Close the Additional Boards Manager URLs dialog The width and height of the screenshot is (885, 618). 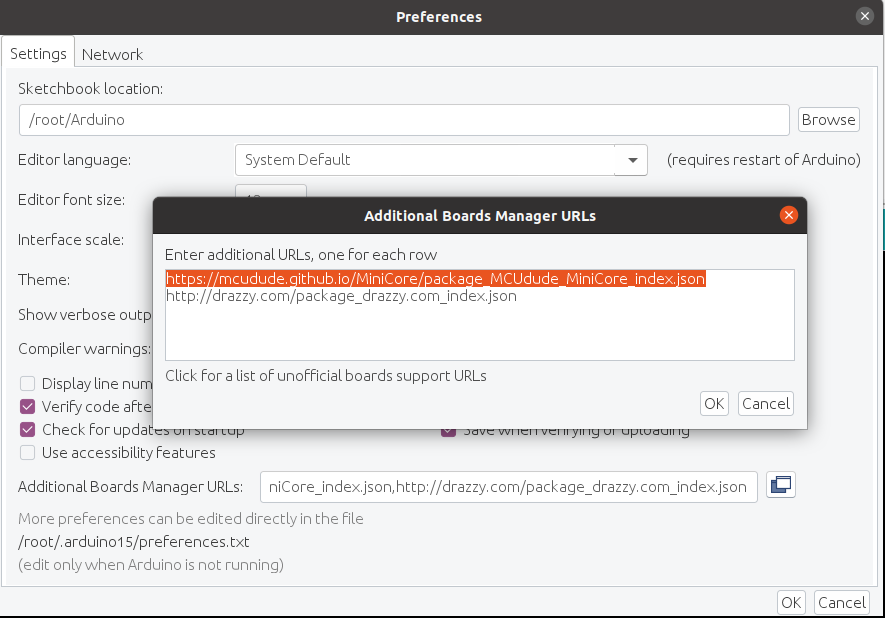pos(788,215)
